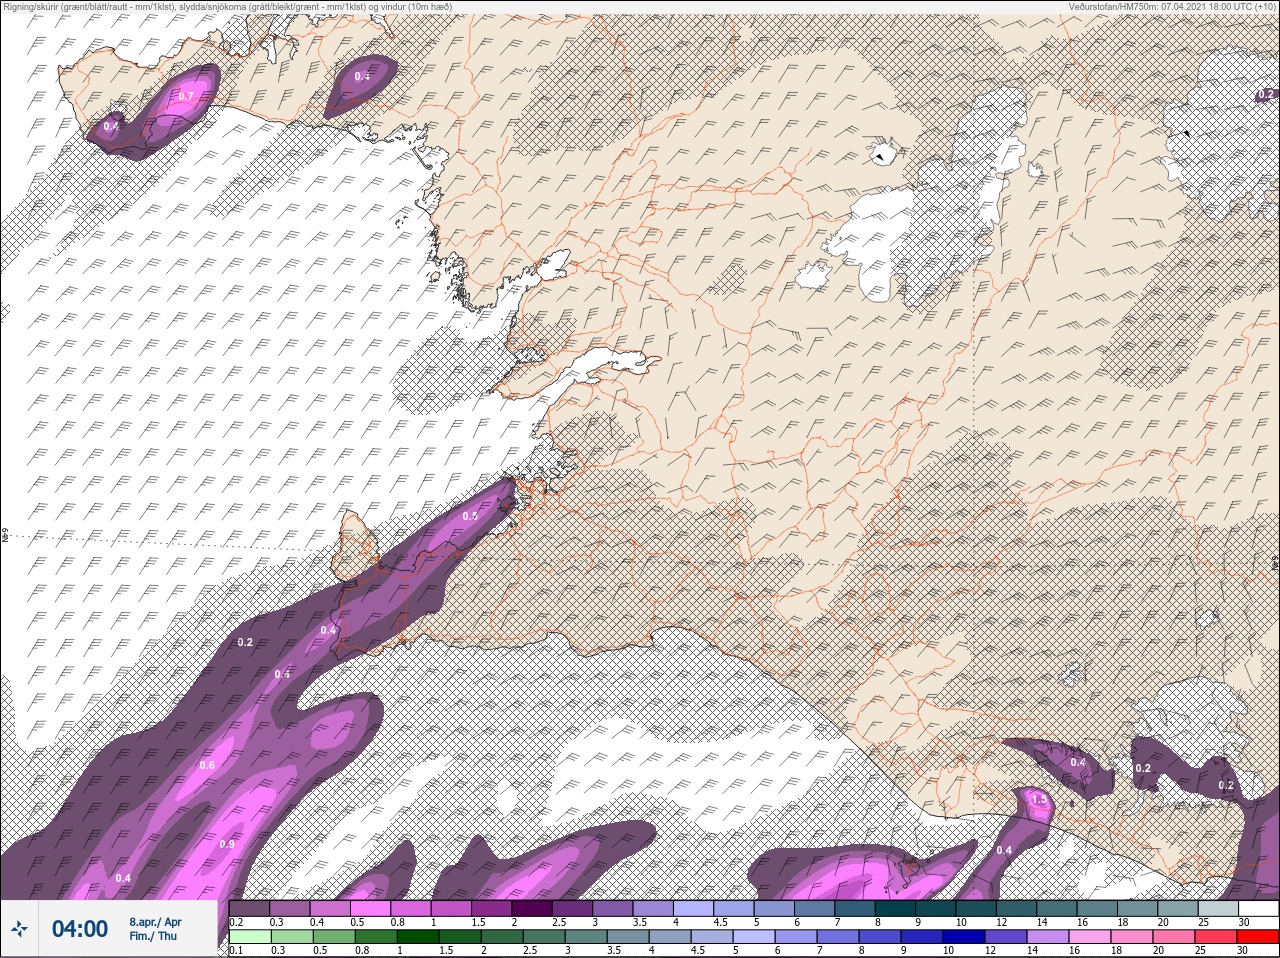Viewport: 1280px width, 958px height.
Task: Click the 'Veðurstofan/HM750m: 07.04.2021 18:00 UTC' header
Action: point(1171,6)
